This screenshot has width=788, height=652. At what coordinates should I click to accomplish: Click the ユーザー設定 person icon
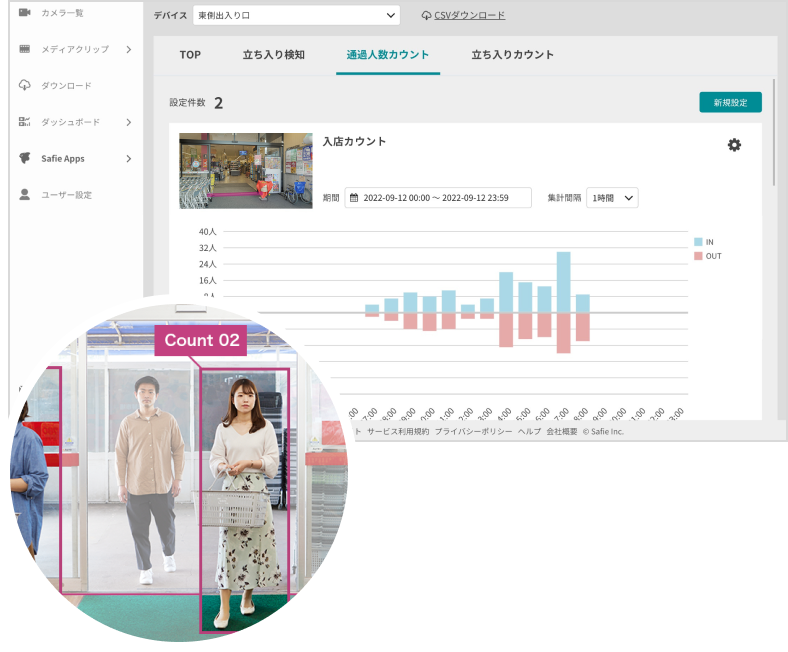point(25,195)
